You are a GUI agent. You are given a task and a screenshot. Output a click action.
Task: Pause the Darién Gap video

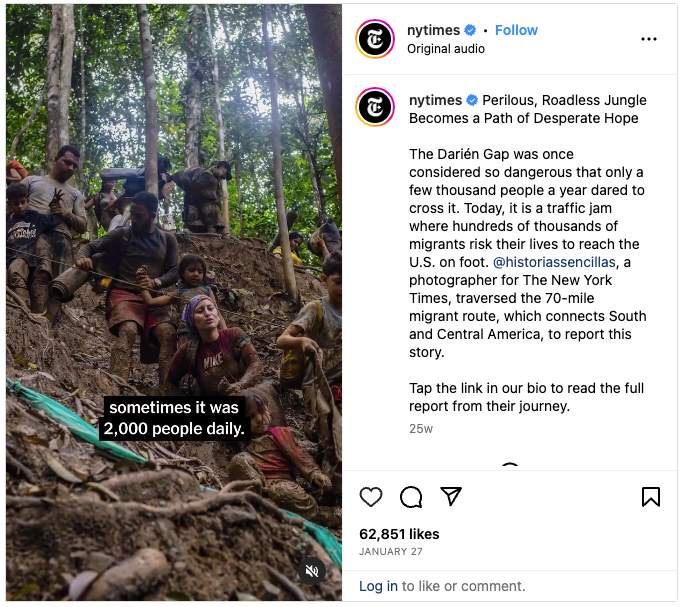(x=174, y=300)
